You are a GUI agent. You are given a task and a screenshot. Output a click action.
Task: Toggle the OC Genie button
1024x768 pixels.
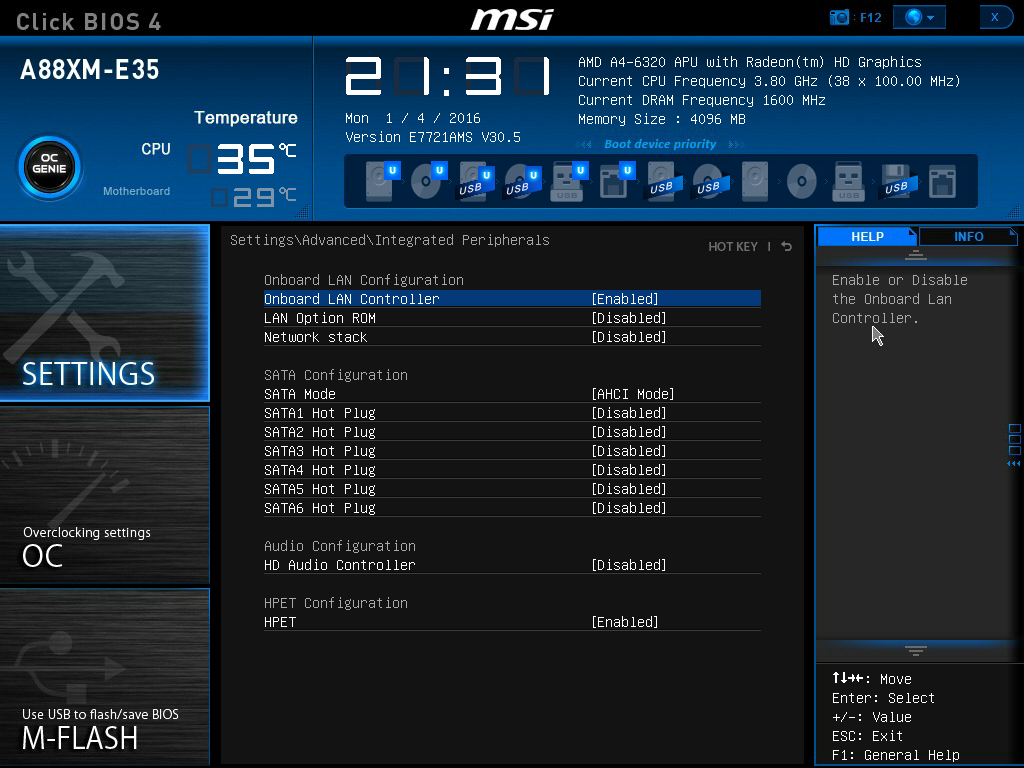(50, 168)
